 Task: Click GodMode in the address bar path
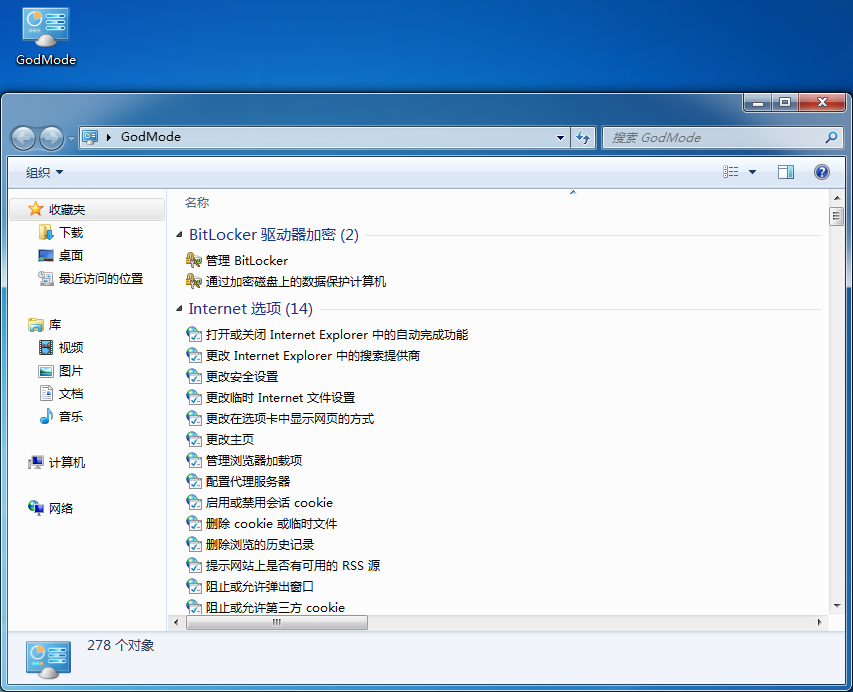151,137
